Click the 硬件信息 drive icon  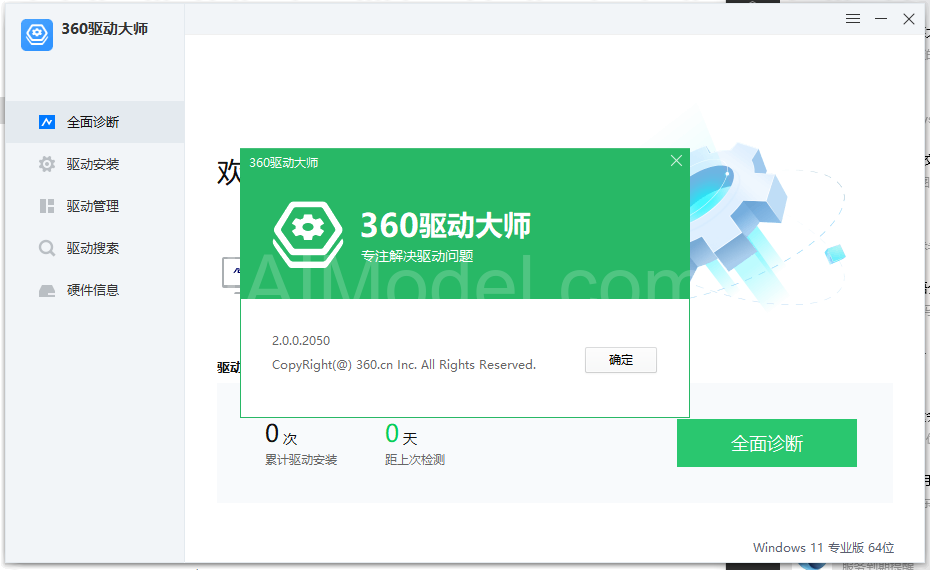tap(47, 291)
